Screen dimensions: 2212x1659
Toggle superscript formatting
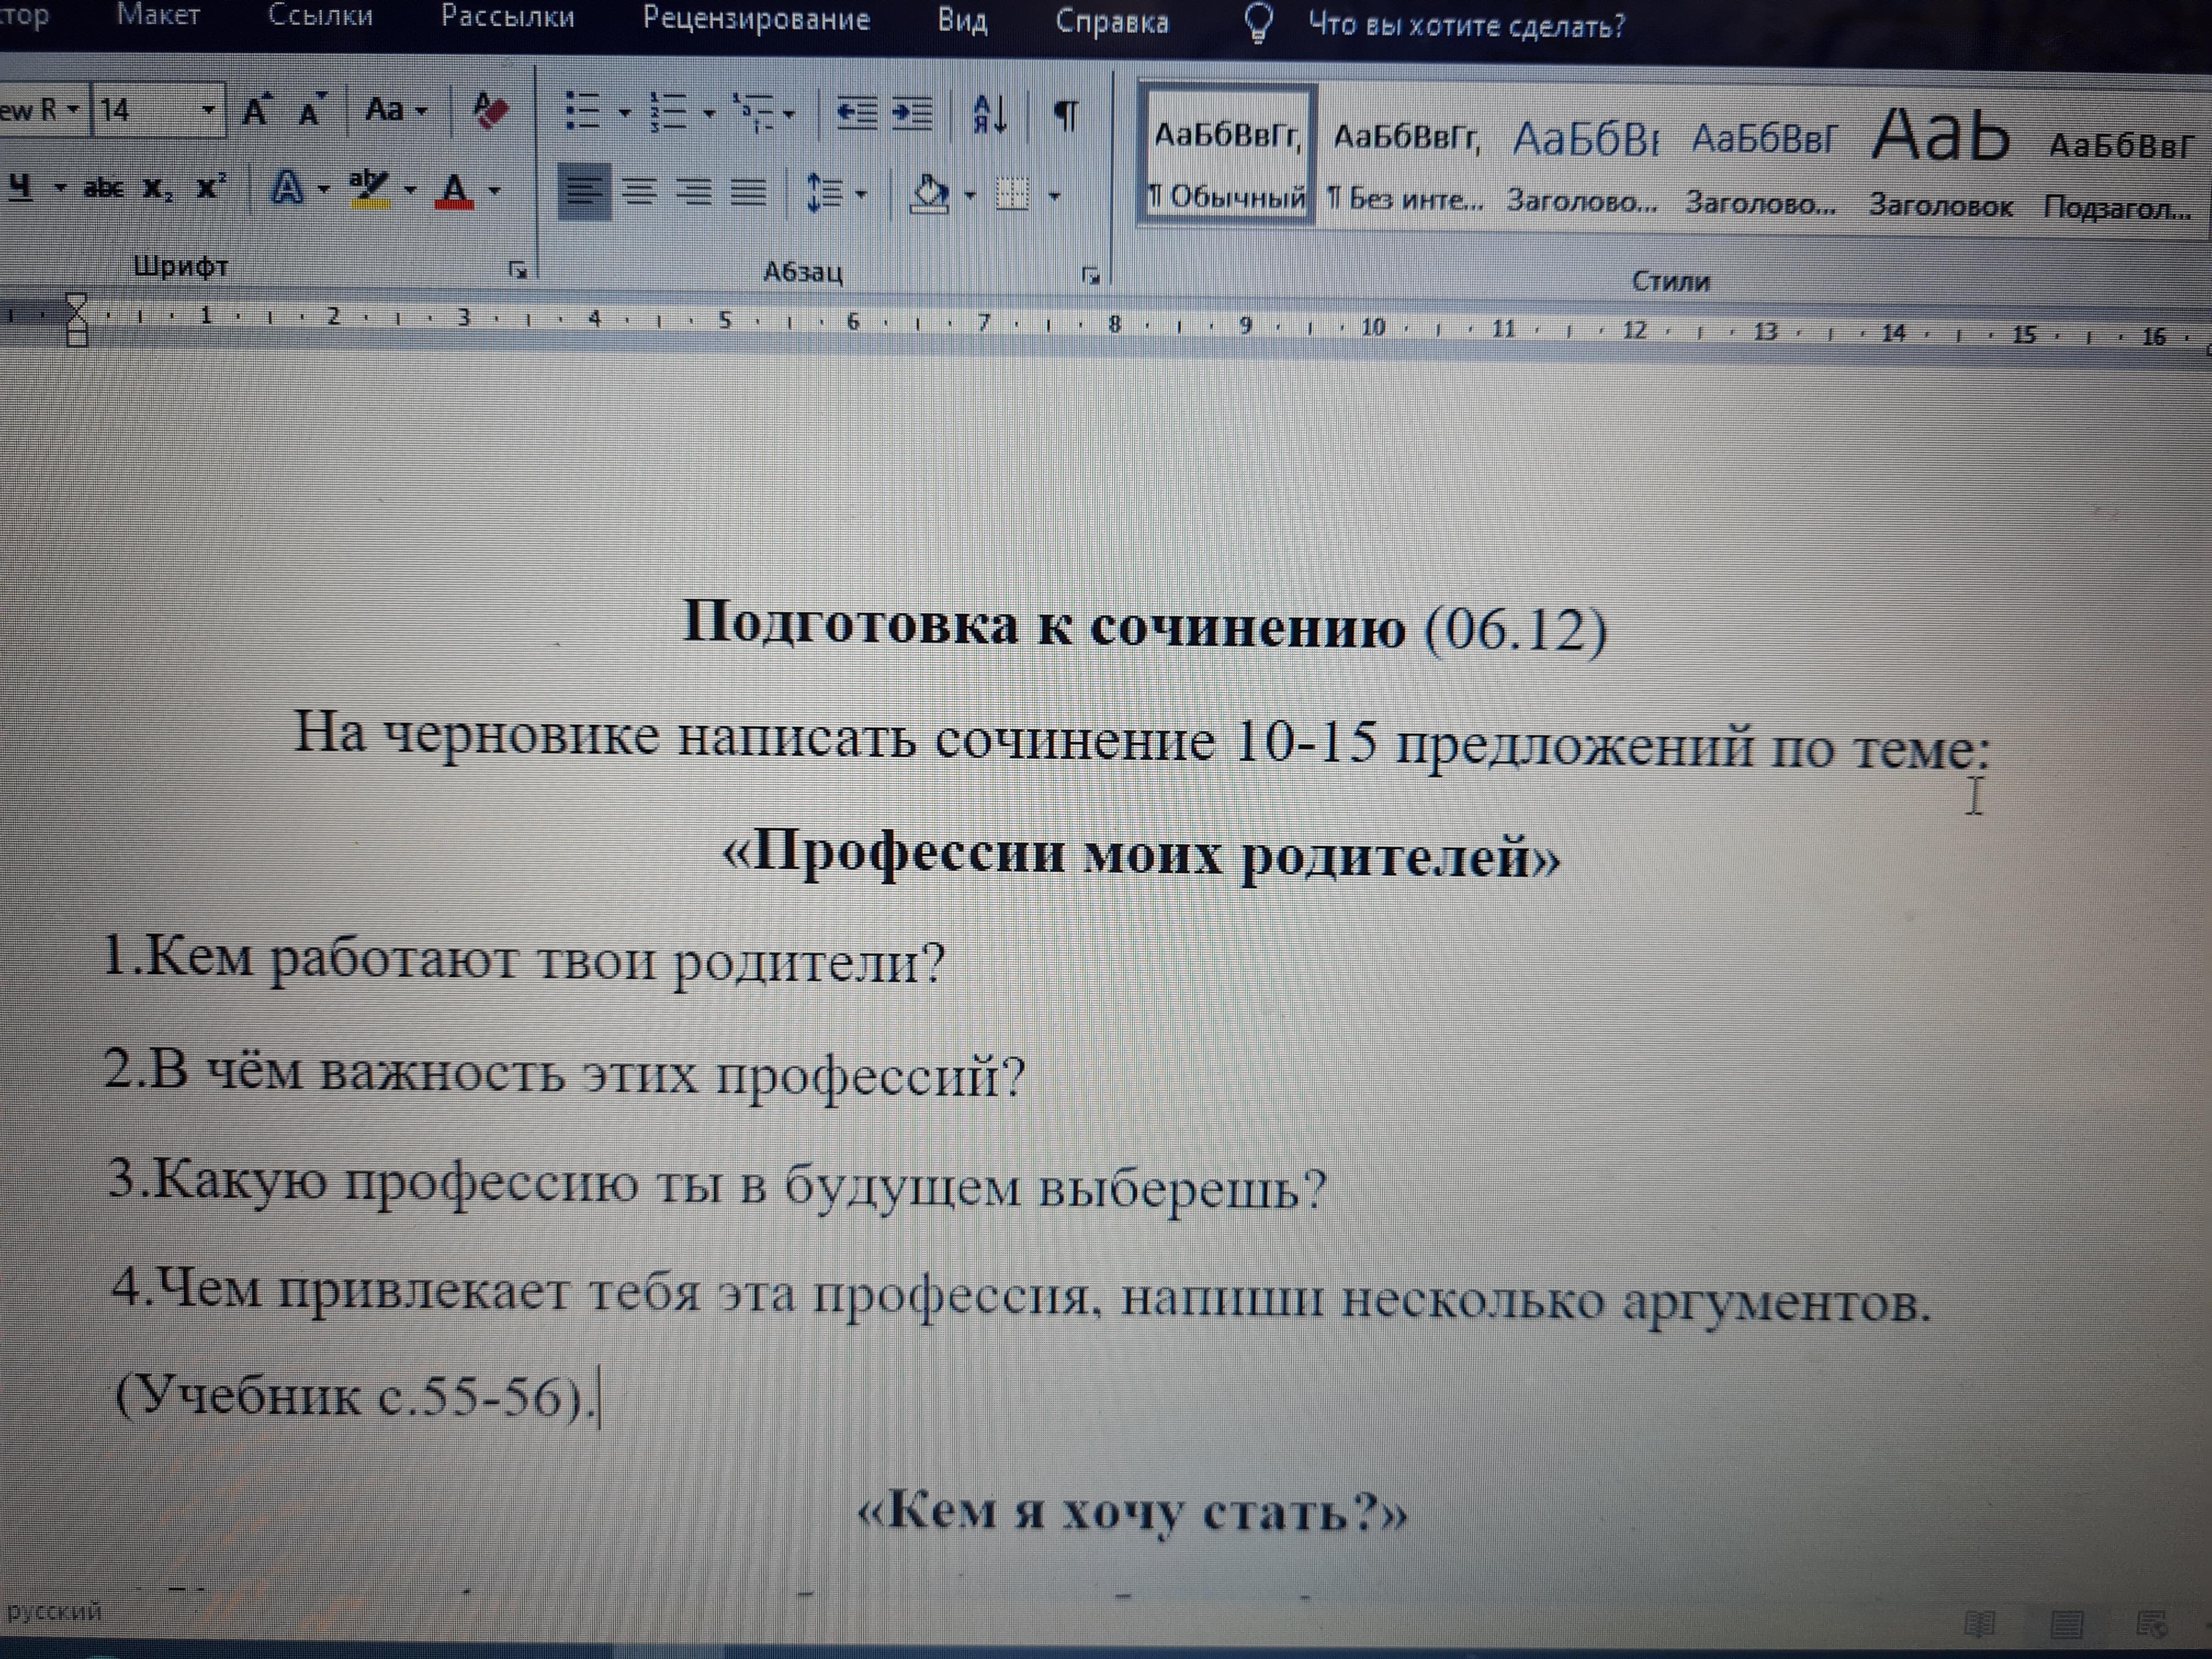tap(210, 187)
